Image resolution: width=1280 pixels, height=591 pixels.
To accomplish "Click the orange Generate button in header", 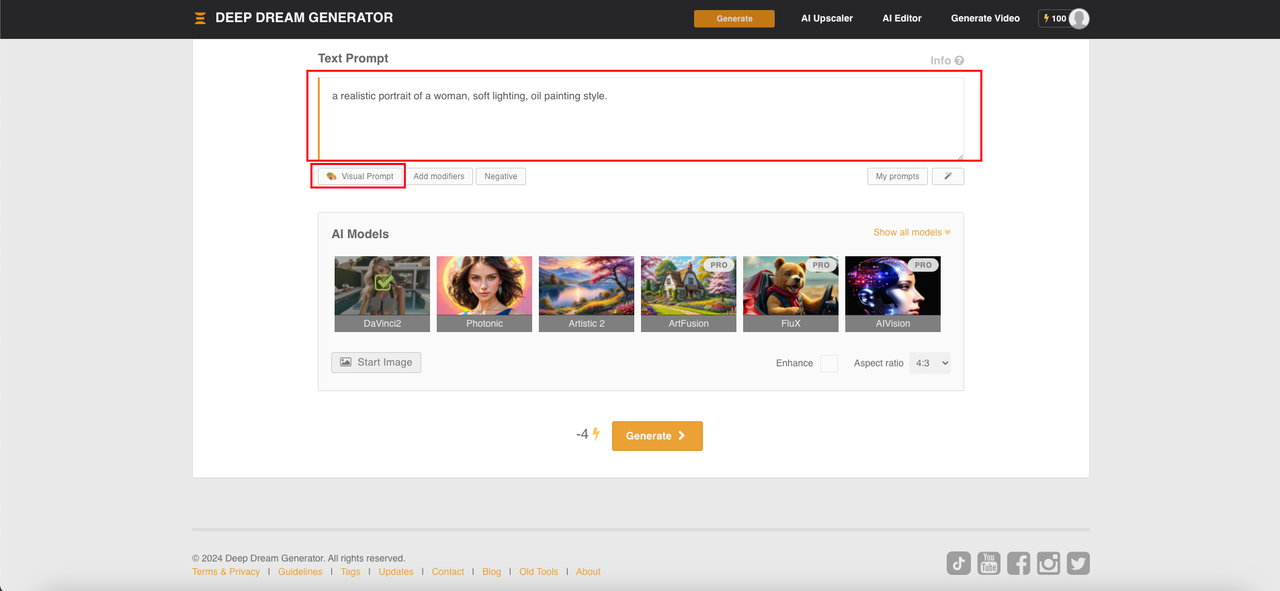I will point(734,18).
